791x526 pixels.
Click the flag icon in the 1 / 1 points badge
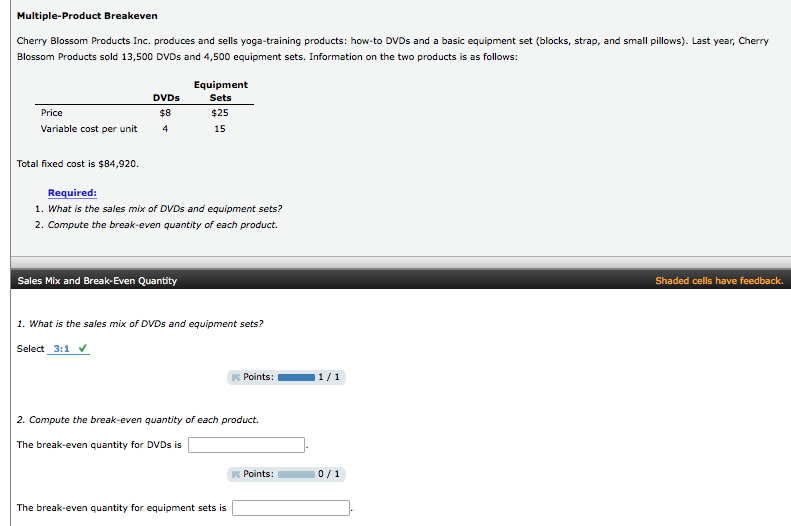[236, 377]
